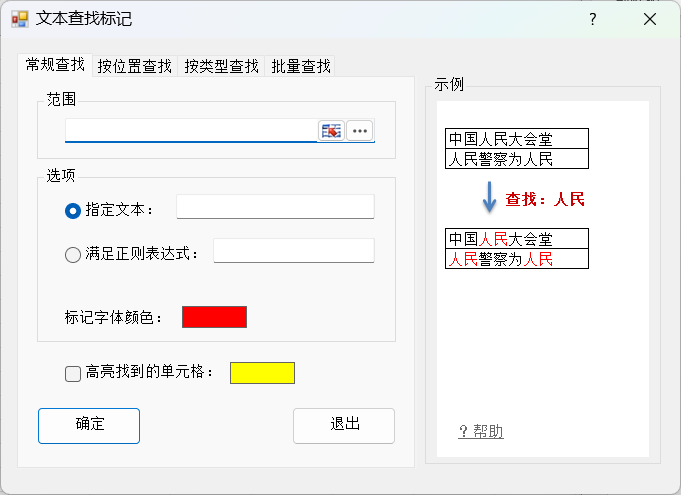This screenshot has width=681, height=495.
Task: Focus the 范围 range input field
Action: (x=190, y=131)
